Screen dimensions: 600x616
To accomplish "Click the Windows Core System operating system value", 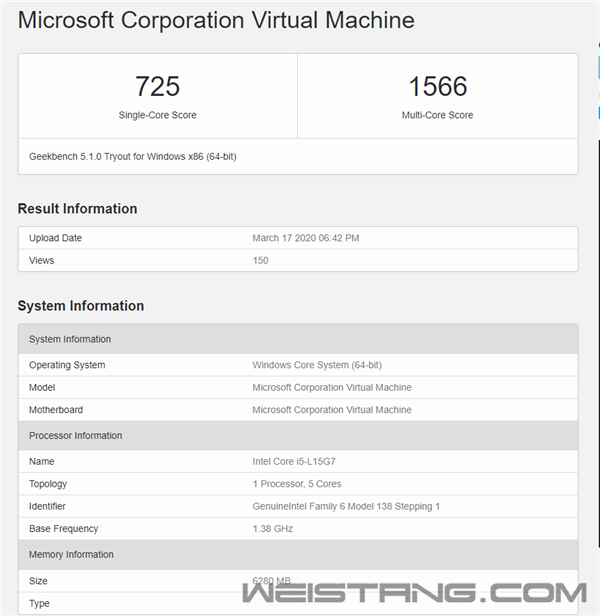I will (x=318, y=365).
